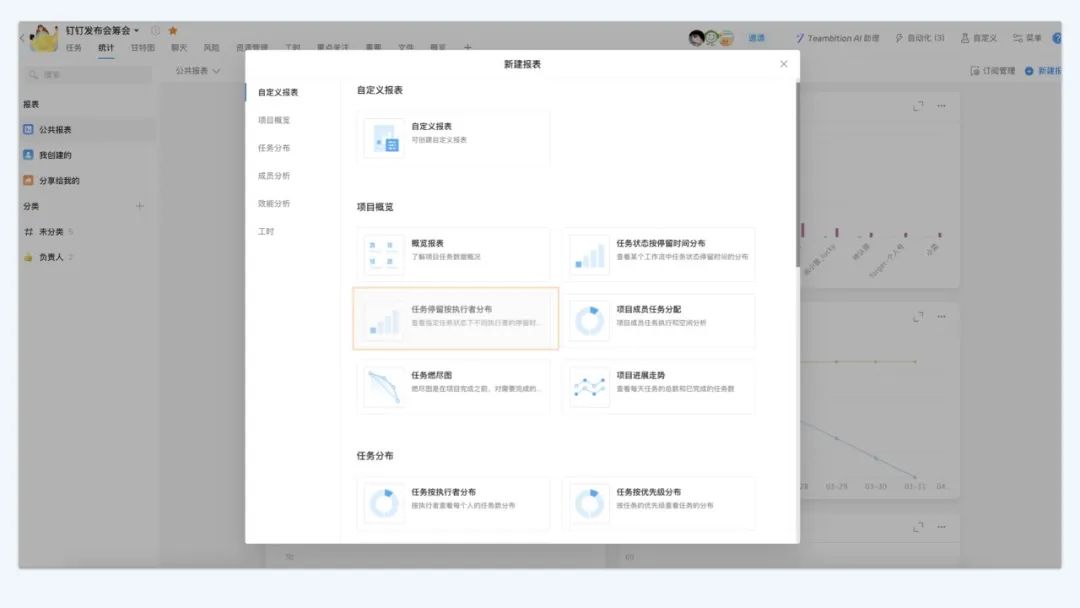Close the 新建报表 dialog
Viewport: 1080px width, 608px height.
pos(783,64)
